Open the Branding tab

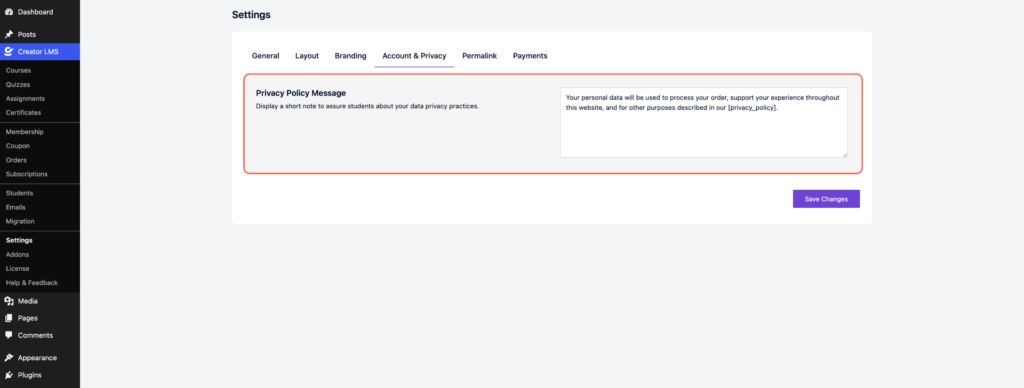tap(351, 56)
